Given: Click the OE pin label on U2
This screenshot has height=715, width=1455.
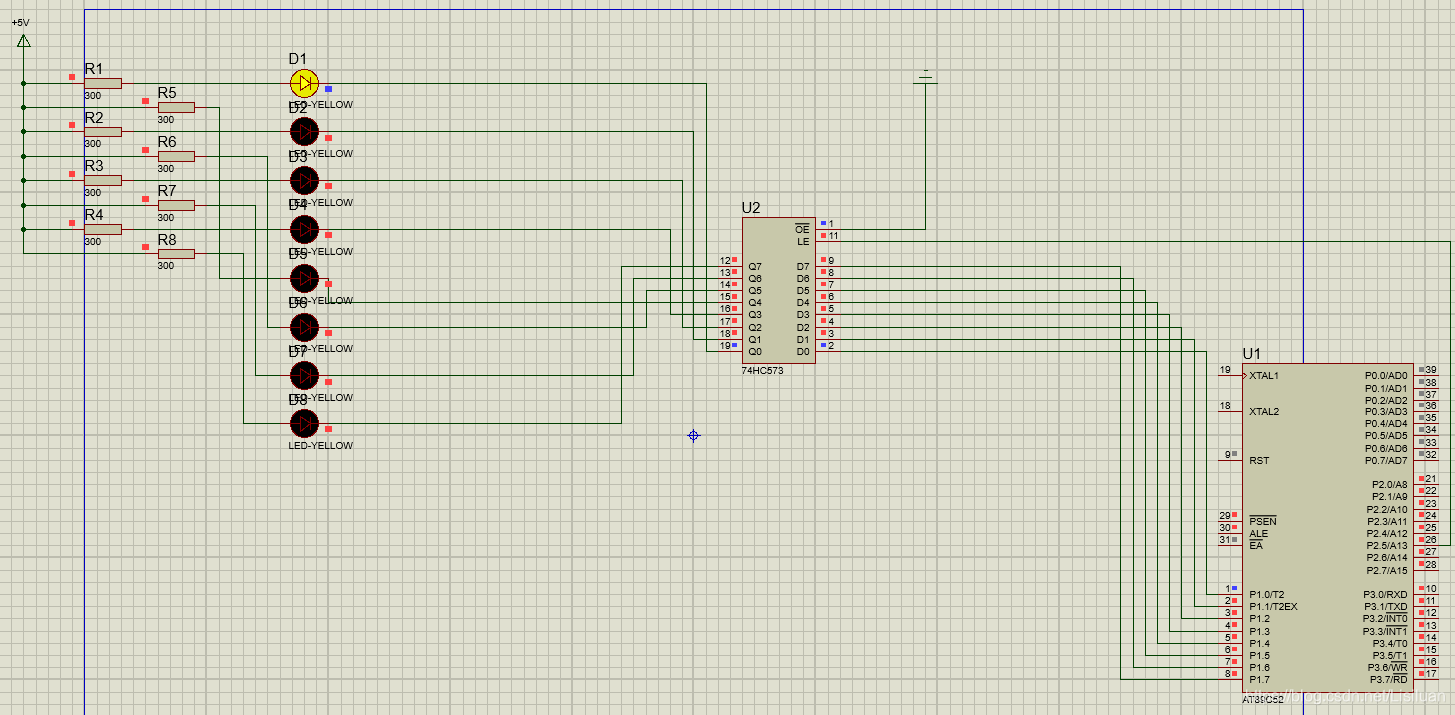Looking at the screenshot, I should coord(802,229).
